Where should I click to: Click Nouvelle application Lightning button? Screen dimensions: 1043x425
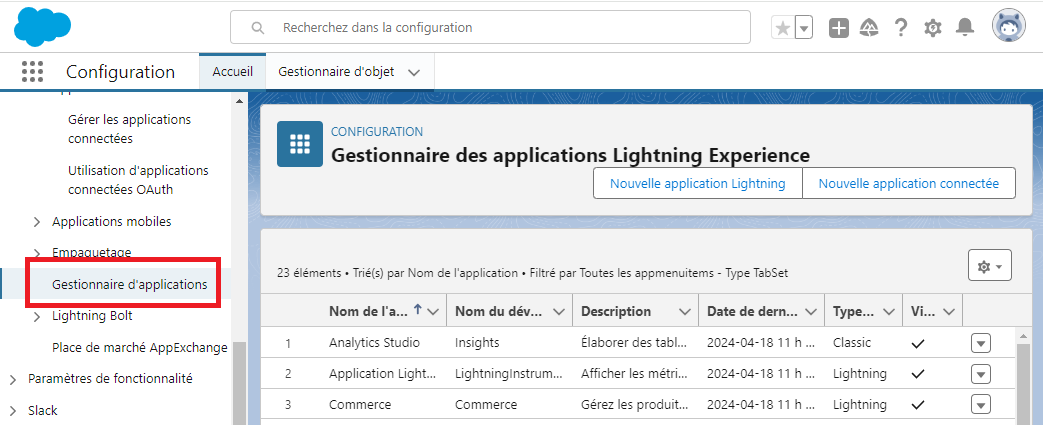[698, 183]
